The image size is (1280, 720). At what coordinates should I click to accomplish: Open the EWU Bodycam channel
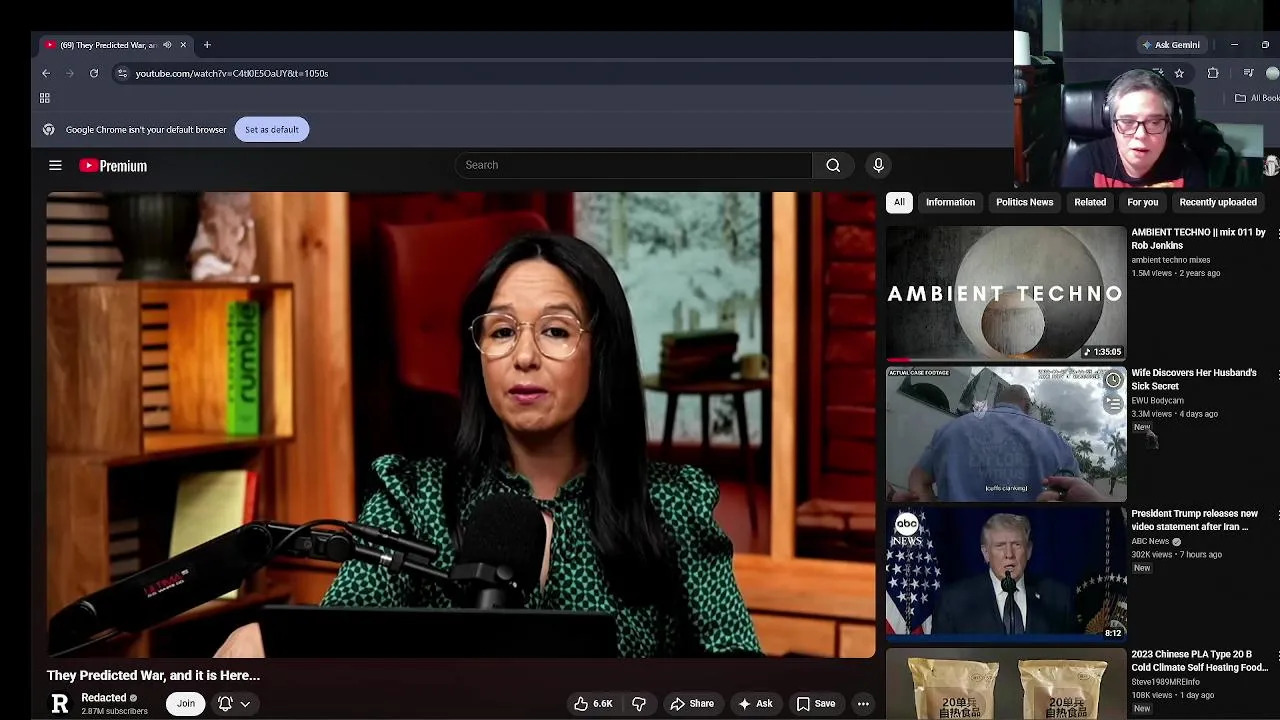pos(1157,401)
